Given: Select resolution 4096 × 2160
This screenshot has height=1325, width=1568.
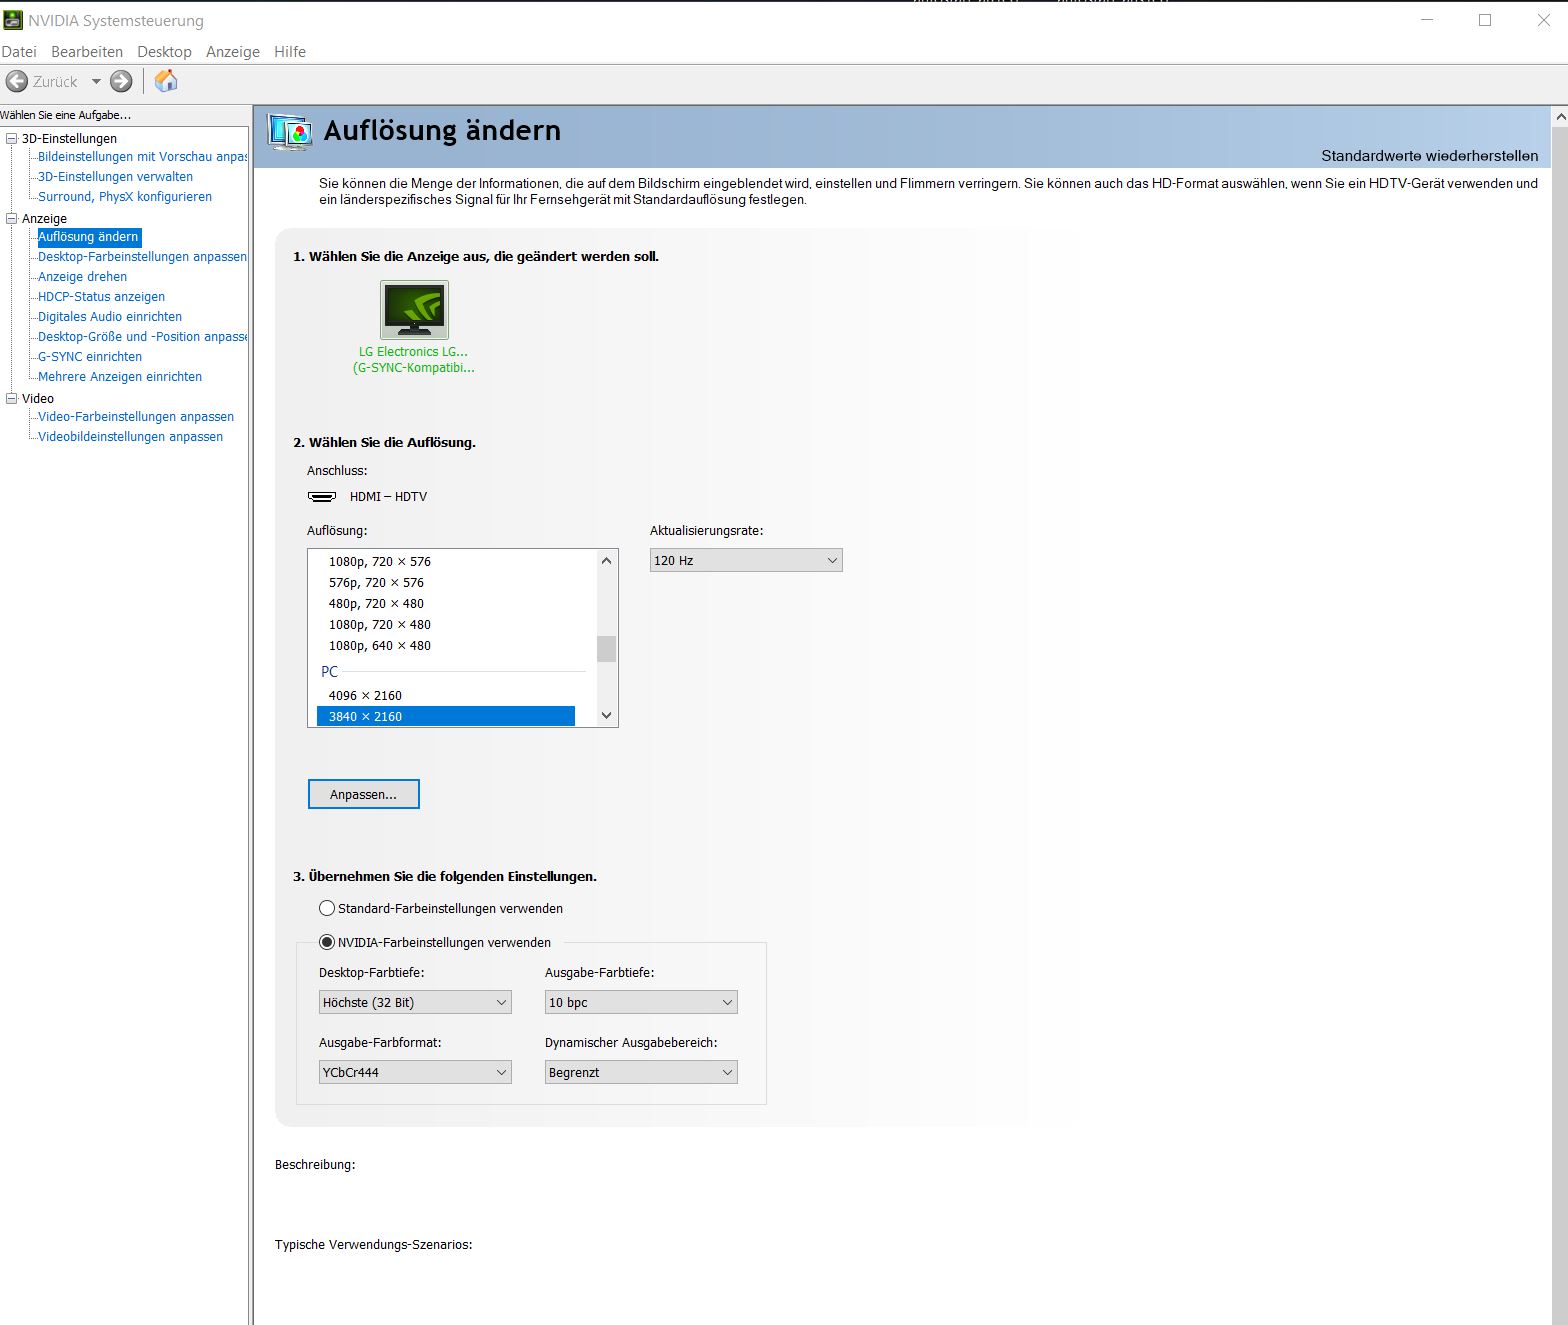Looking at the screenshot, I should (x=446, y=695).
